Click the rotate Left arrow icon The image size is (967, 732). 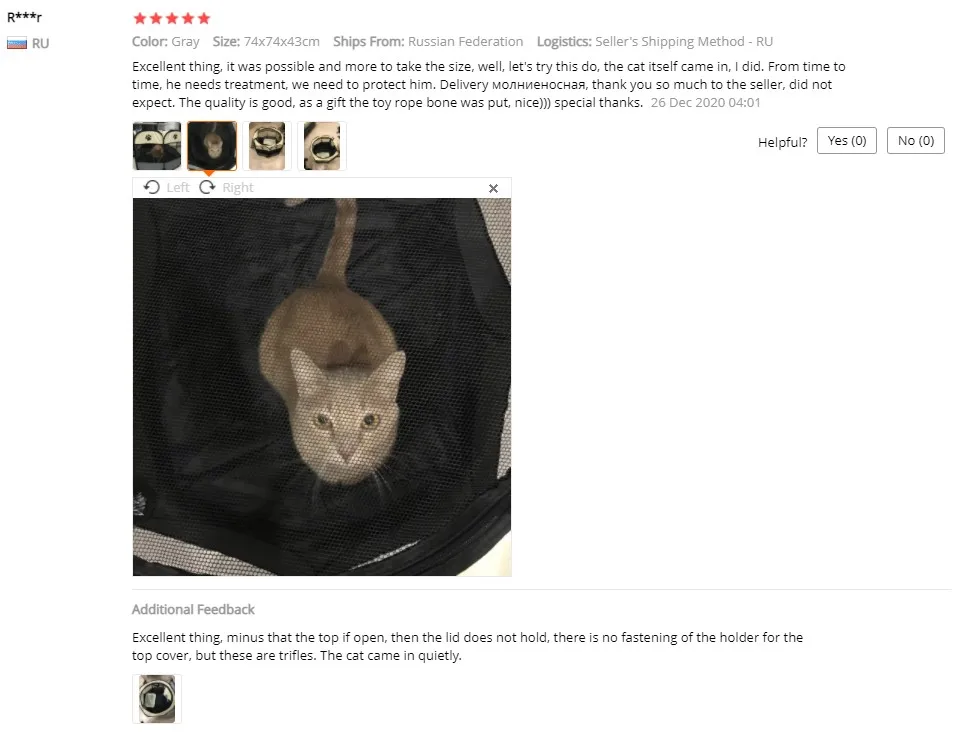151,187
